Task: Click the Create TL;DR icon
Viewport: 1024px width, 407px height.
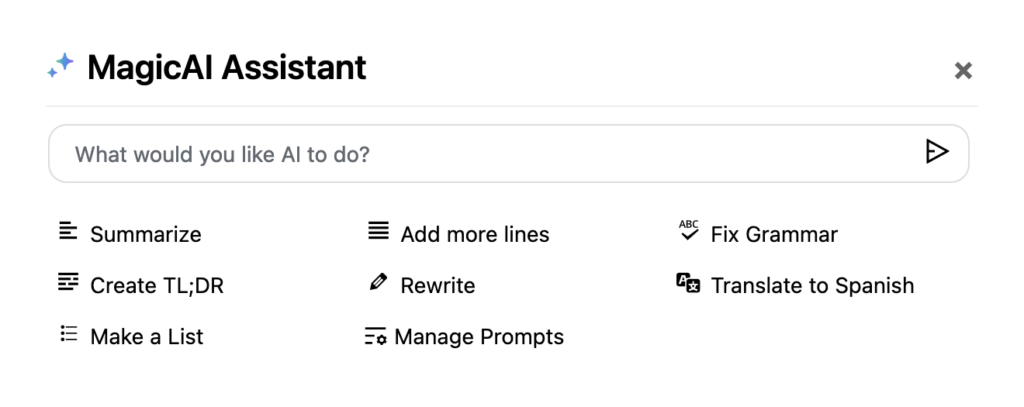Action: click(68, 283)
